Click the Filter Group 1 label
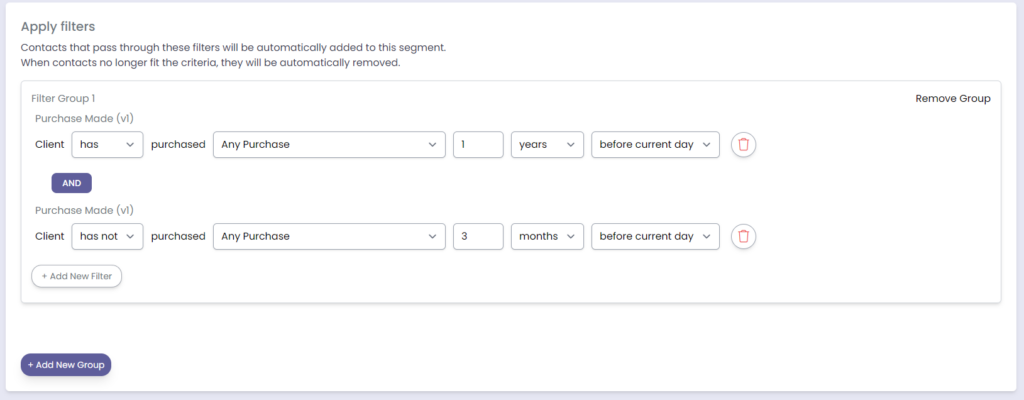The width and height of the screenshot is (1024, 400). coord(63,99)
